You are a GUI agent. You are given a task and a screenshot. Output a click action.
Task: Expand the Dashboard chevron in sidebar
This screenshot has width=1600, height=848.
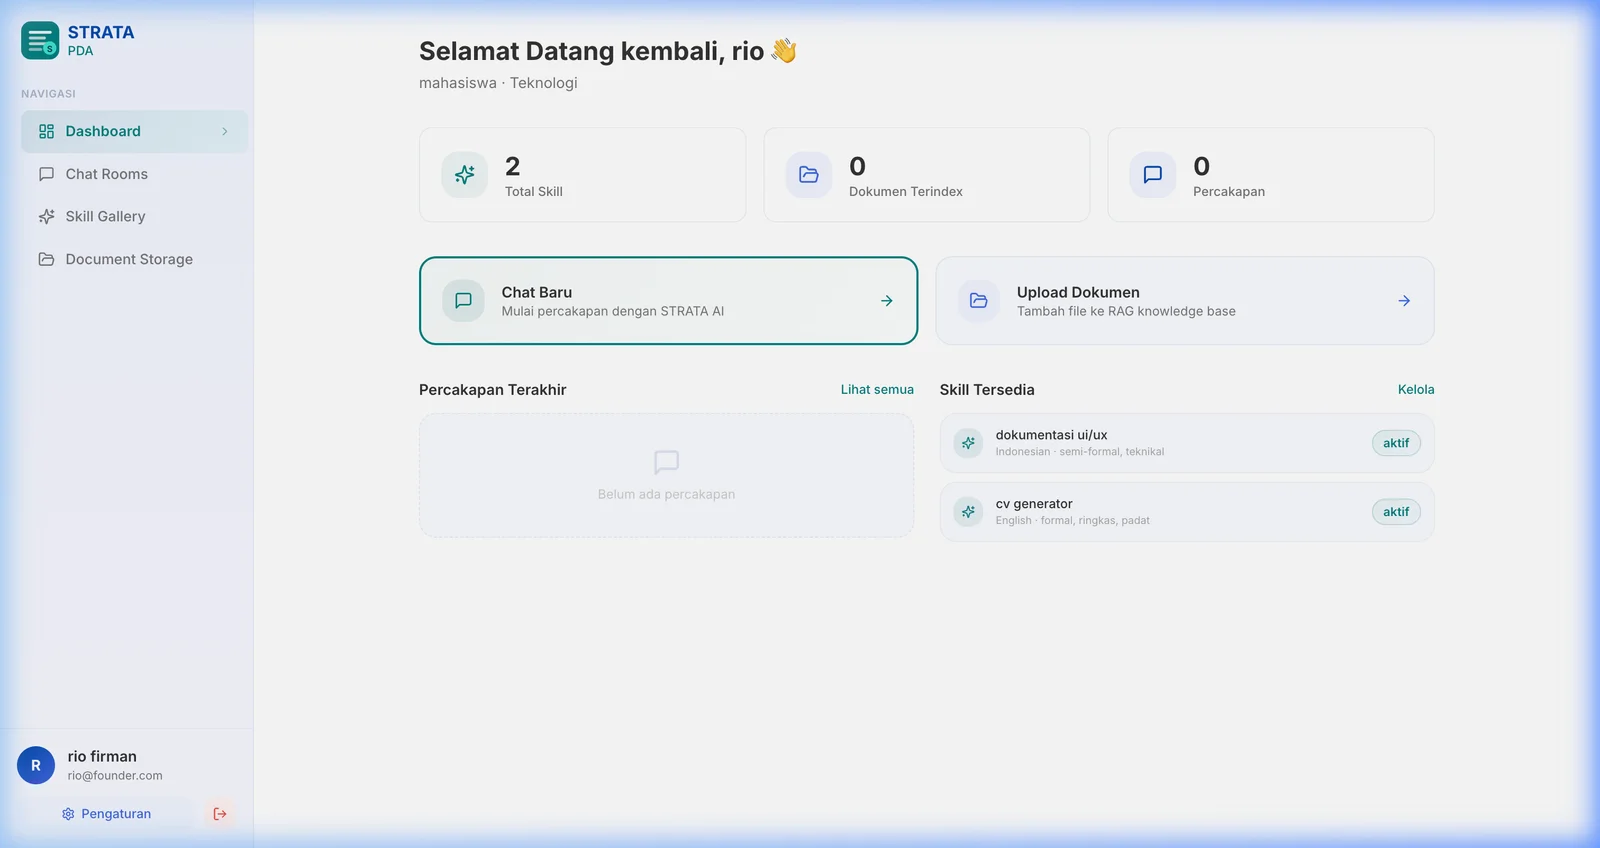tap(225, 131)
